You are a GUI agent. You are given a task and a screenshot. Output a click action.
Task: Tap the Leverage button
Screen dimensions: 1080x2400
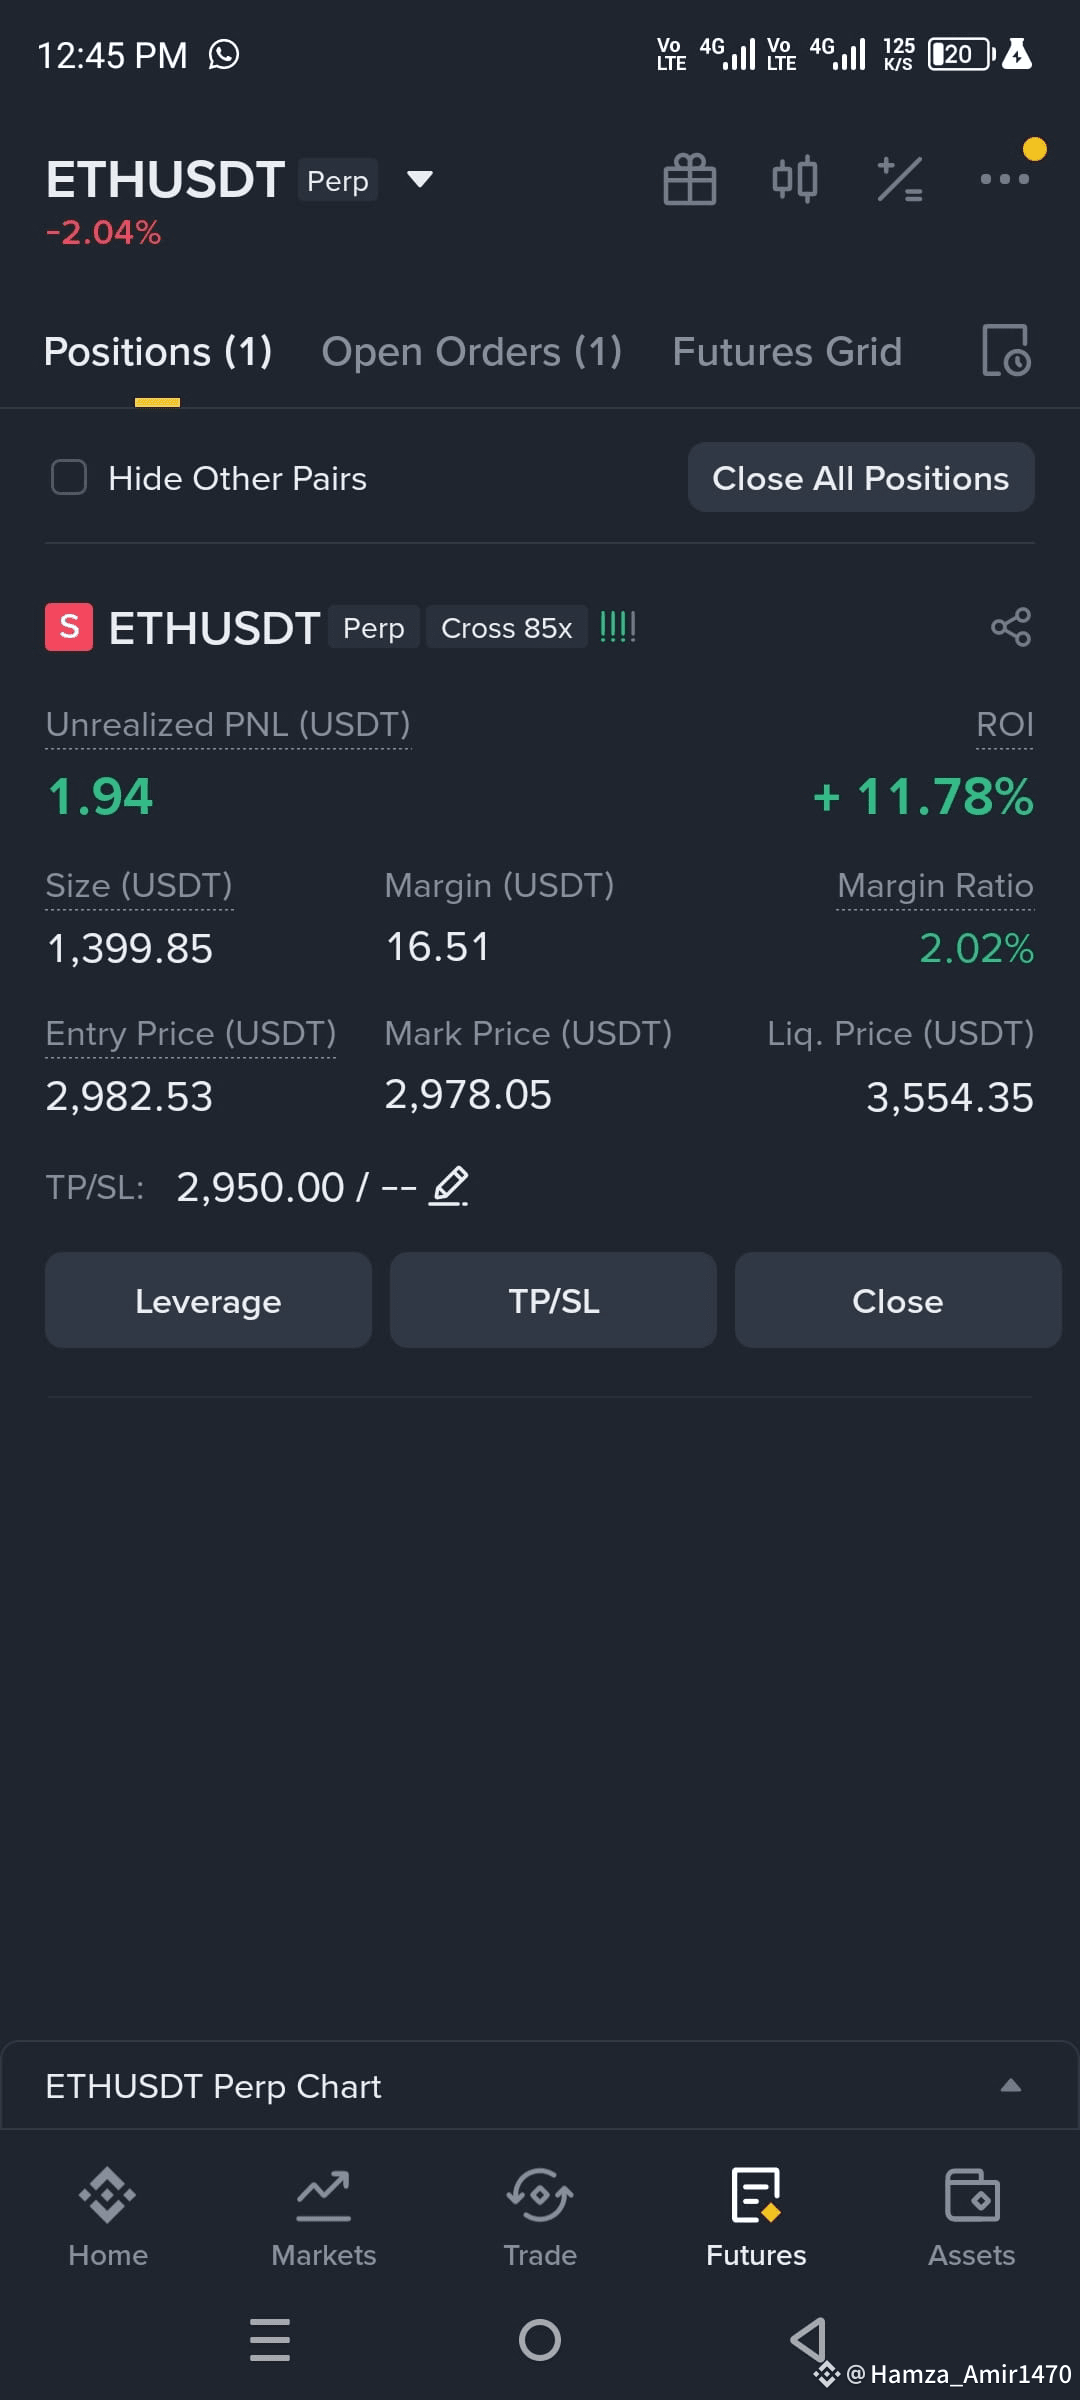tap(208, 1301)
